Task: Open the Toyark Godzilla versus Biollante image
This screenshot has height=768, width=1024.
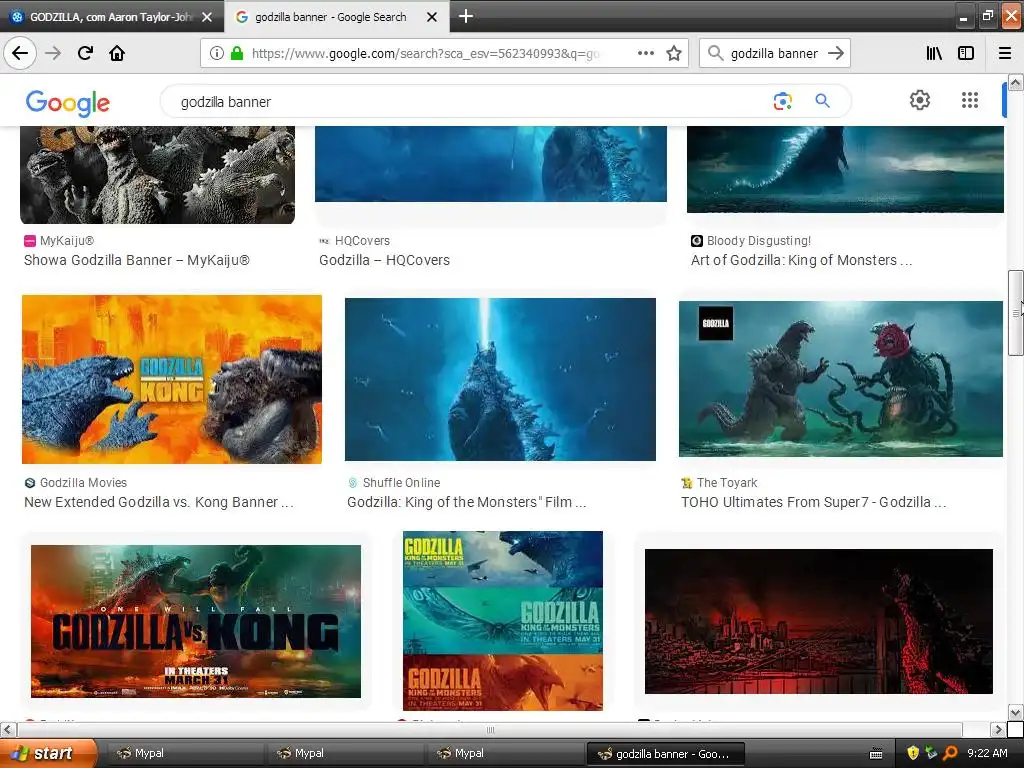Action: (x=840, y=379)
